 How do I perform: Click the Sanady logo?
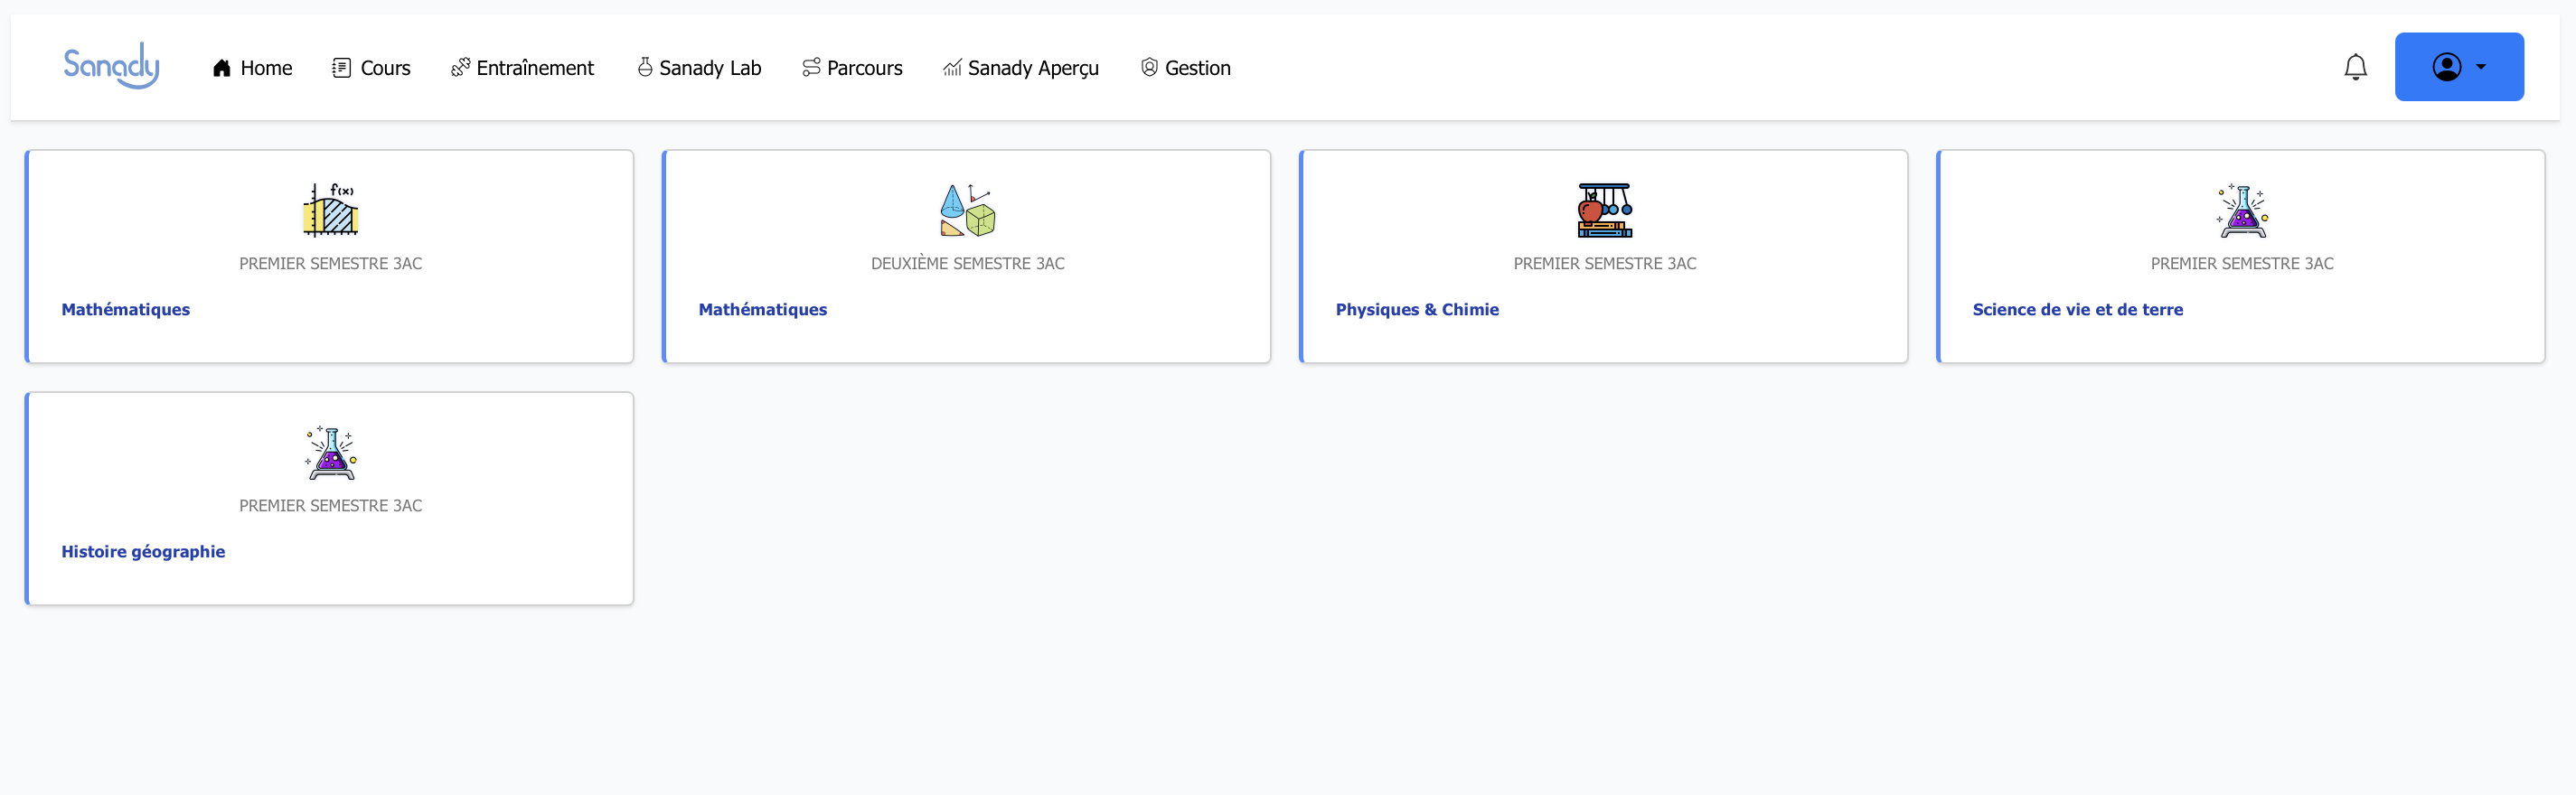point(111,66)
